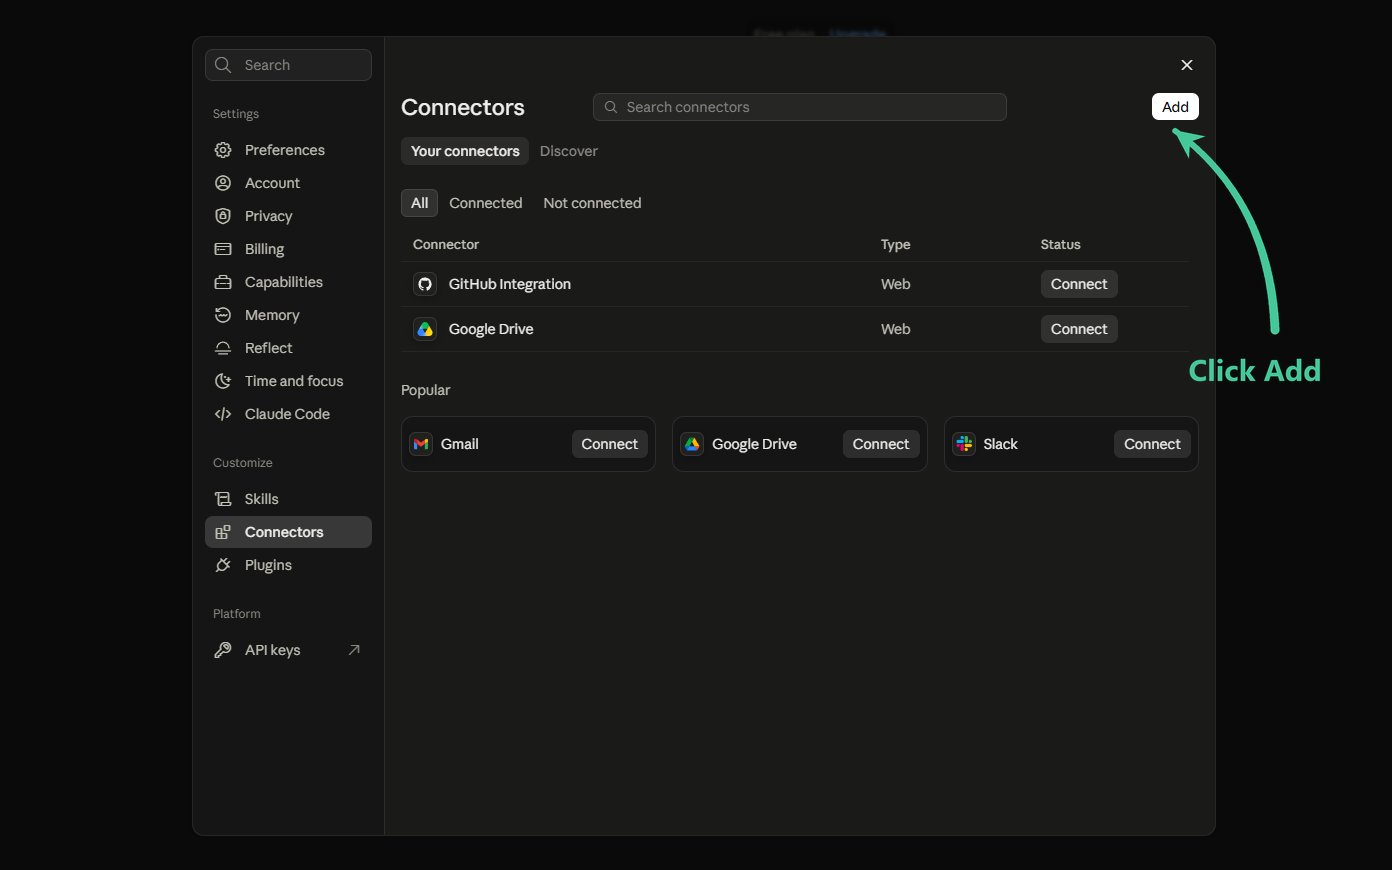The image size is (1392, 870).
Task: Open Privacy settings page
Action: (x=288, y=216)
